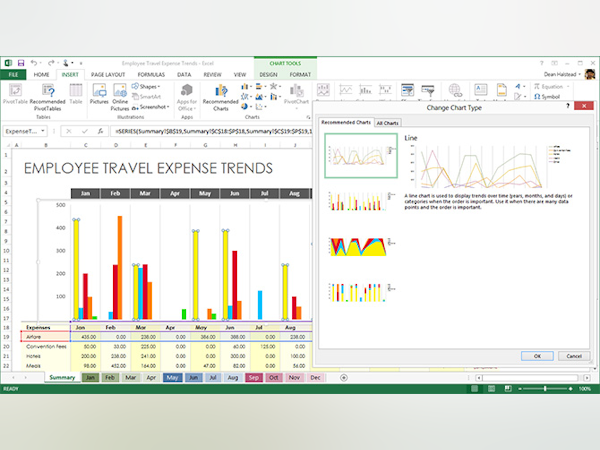This screenshot has width=600, height=450.
Task: Insert a Timeline filter
Action: coord(427,91)
